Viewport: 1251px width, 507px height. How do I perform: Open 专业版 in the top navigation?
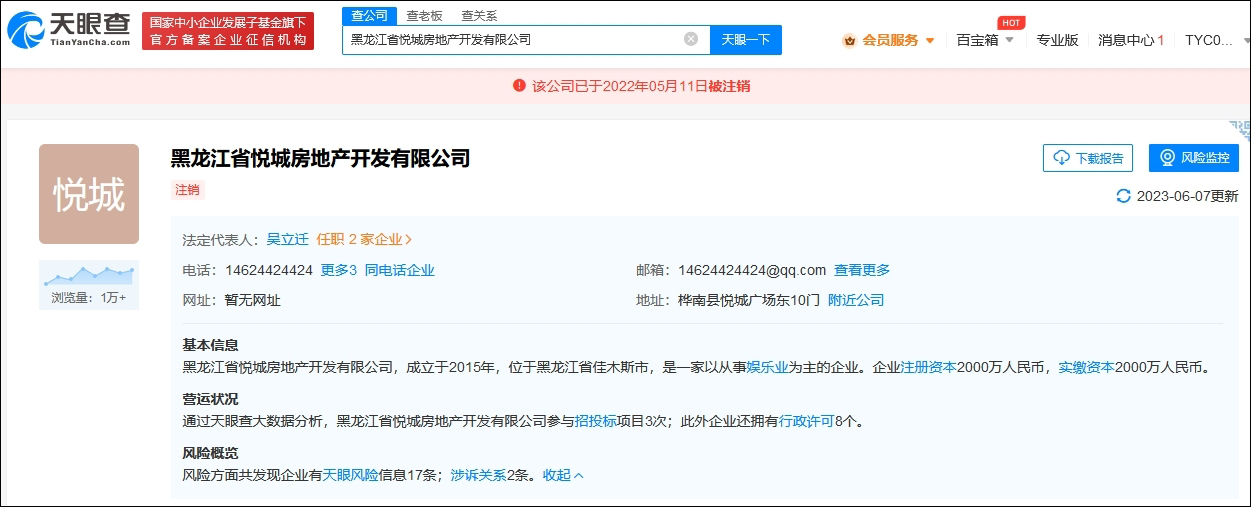1057,40
